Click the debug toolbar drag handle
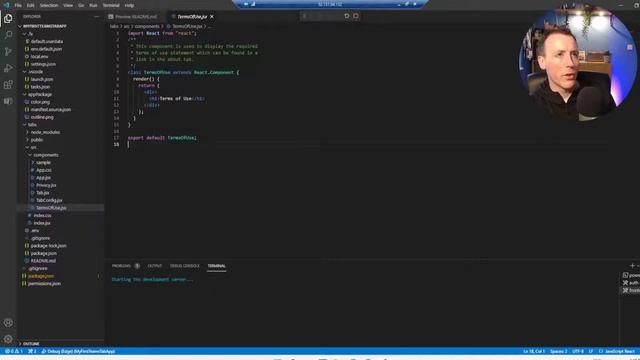Screen dimensions: 640x360 (304, 16)
